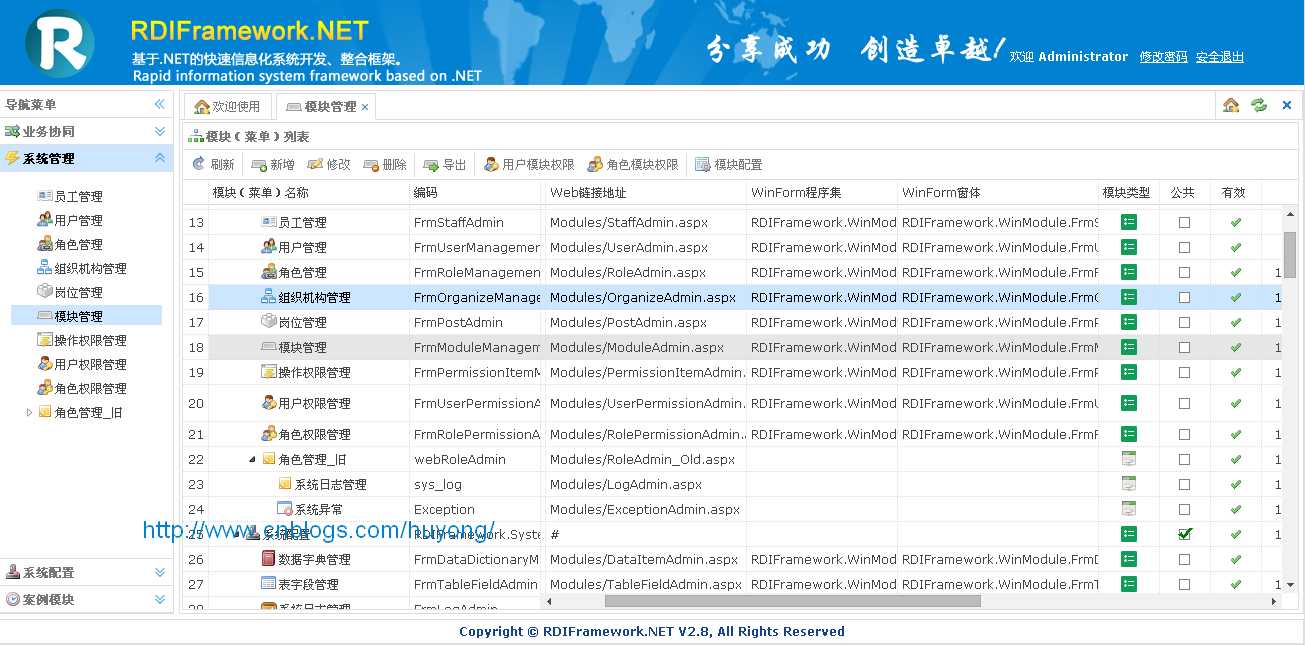Viewport: 1305px width, 645px height.
Task: Uncheck the checked public checkbox in row 25
Action: click(x=1184, y=534)
